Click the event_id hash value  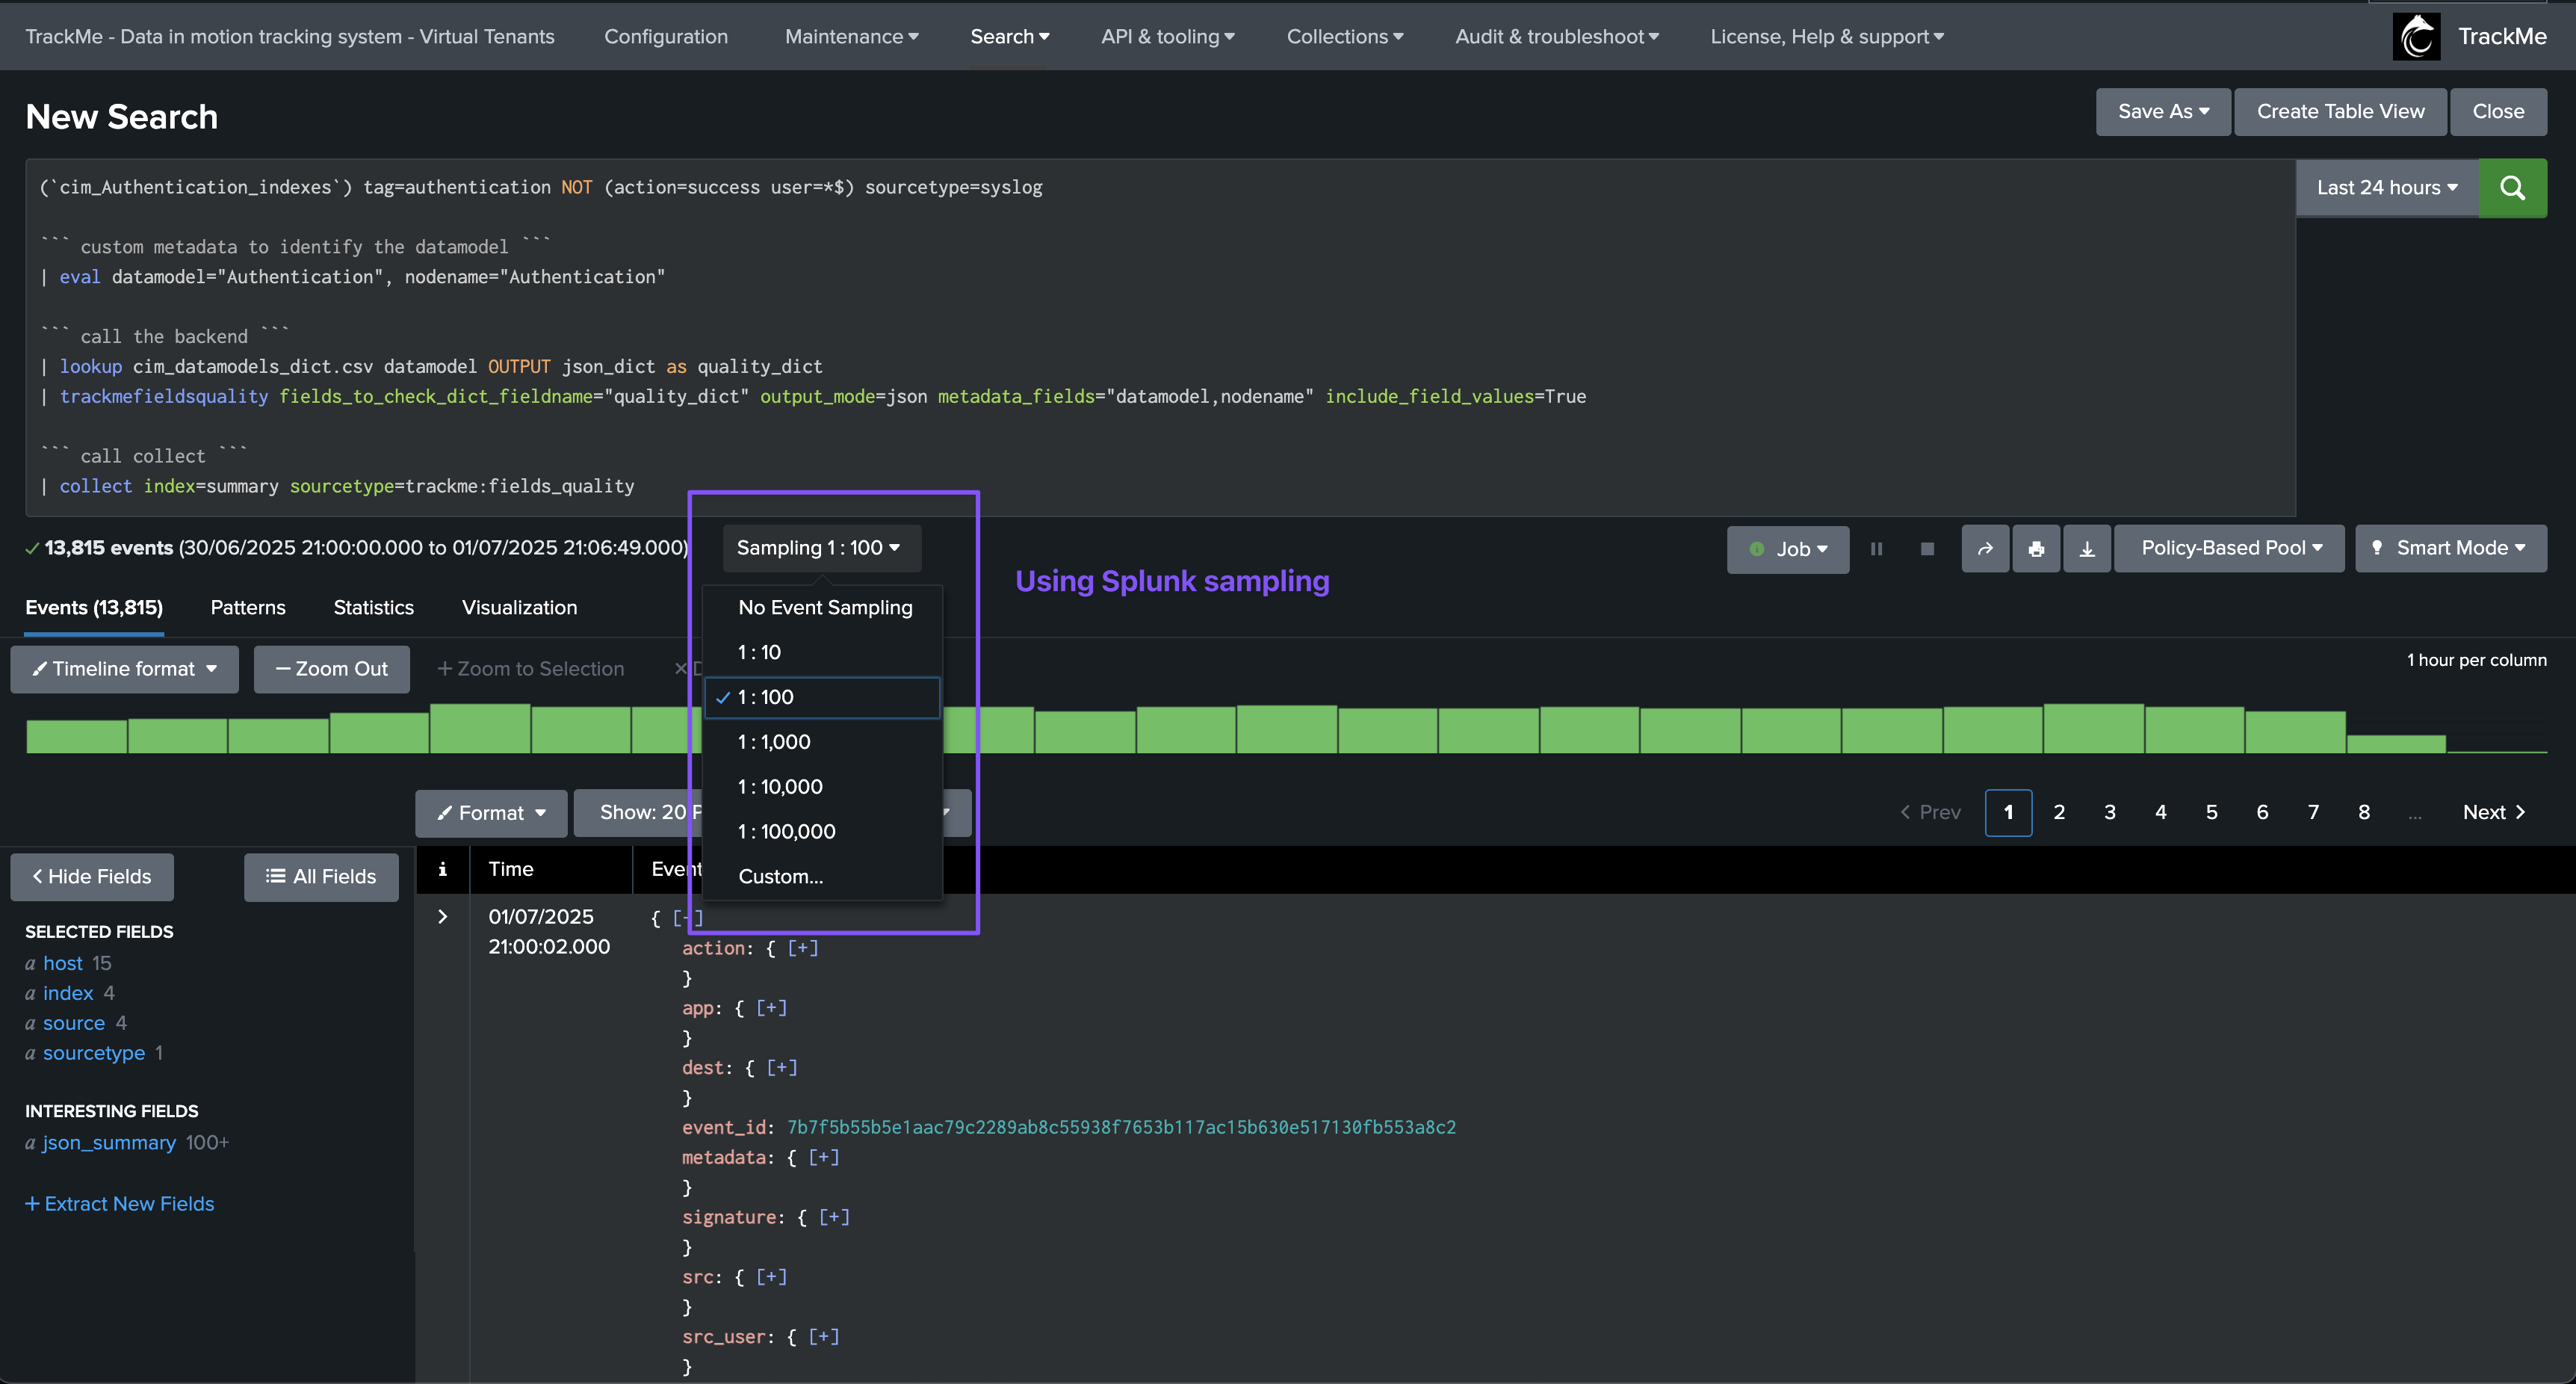[1121, 1127]
